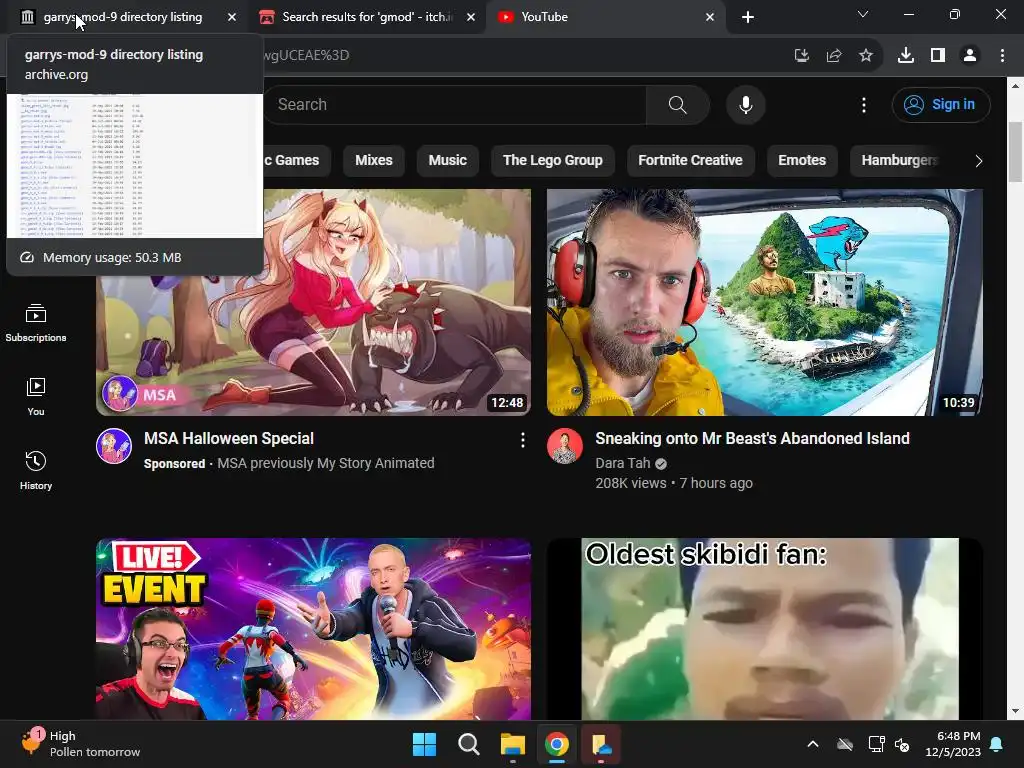Viewport: 1024px width, 768px height.
Task: Click the Sign in button
Action: [x=941, y=104]
